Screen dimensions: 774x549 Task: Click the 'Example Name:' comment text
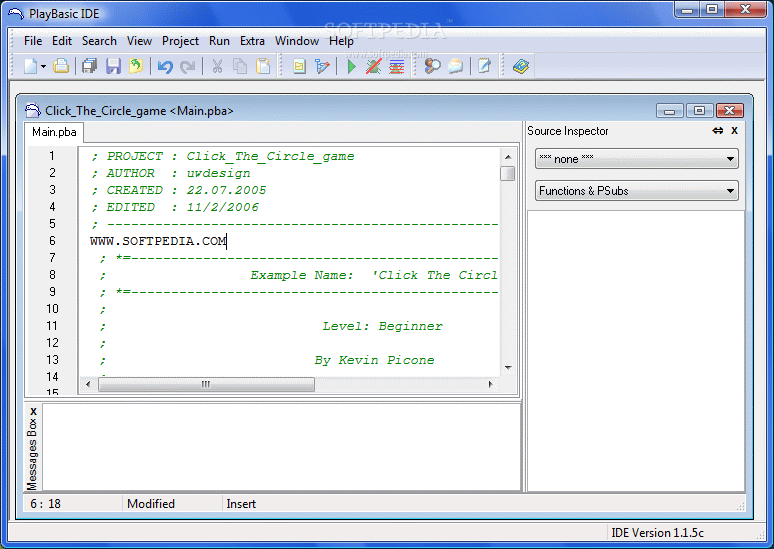pos(302,275)
